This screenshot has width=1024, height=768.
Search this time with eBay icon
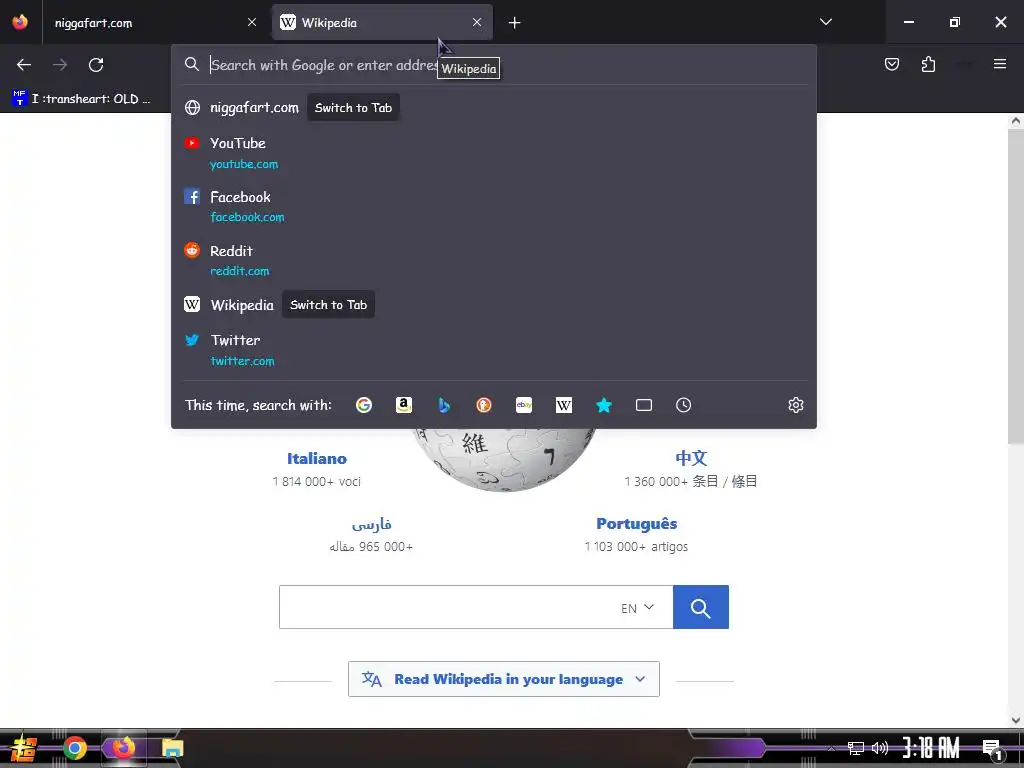524,405
